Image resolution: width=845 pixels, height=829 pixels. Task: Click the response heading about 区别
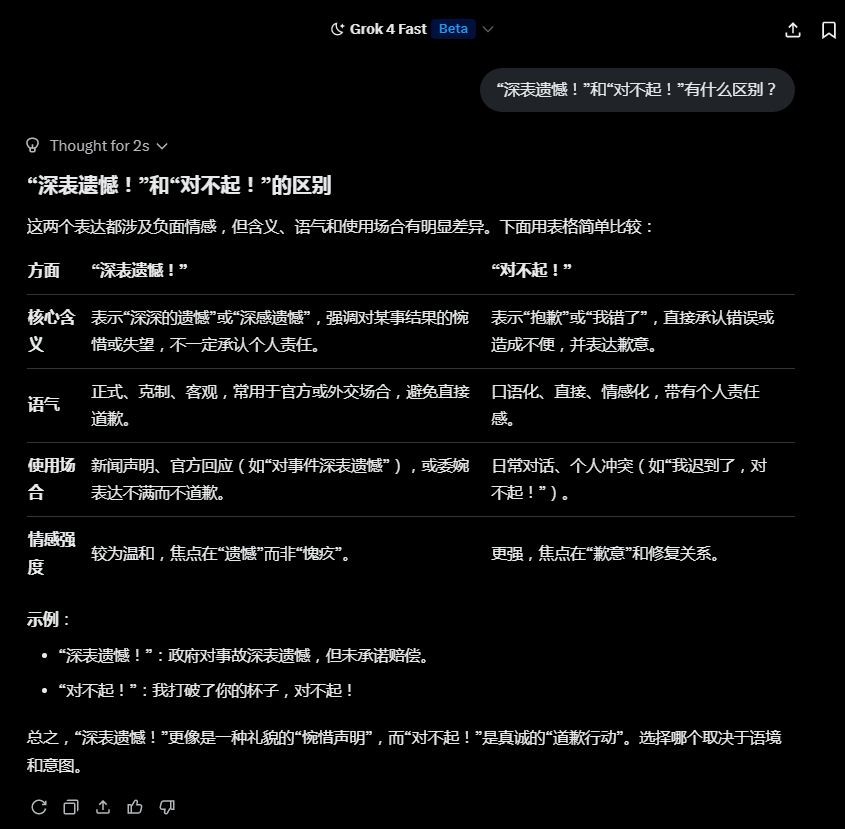click(x=179, y=186)
